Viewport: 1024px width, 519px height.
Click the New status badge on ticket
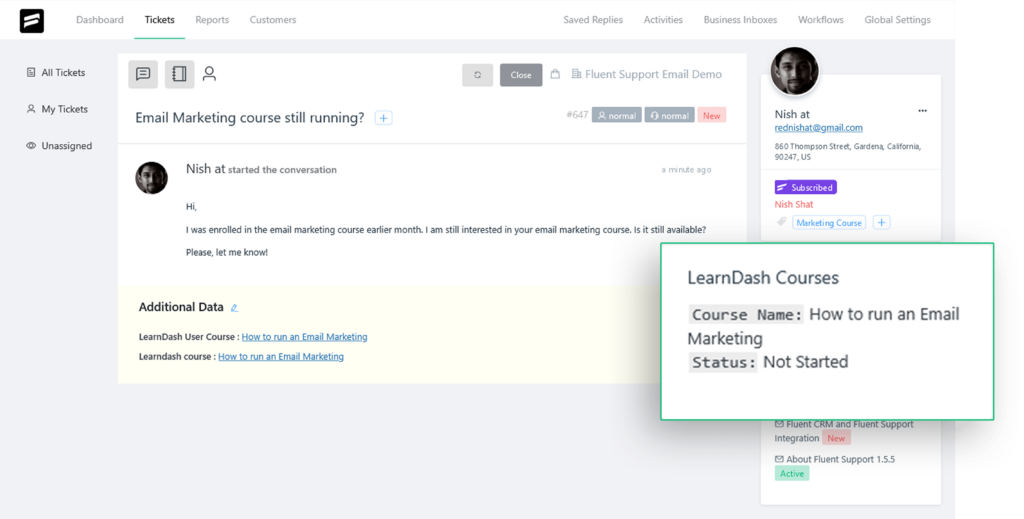pyautogui.click(x=711, y=115)
